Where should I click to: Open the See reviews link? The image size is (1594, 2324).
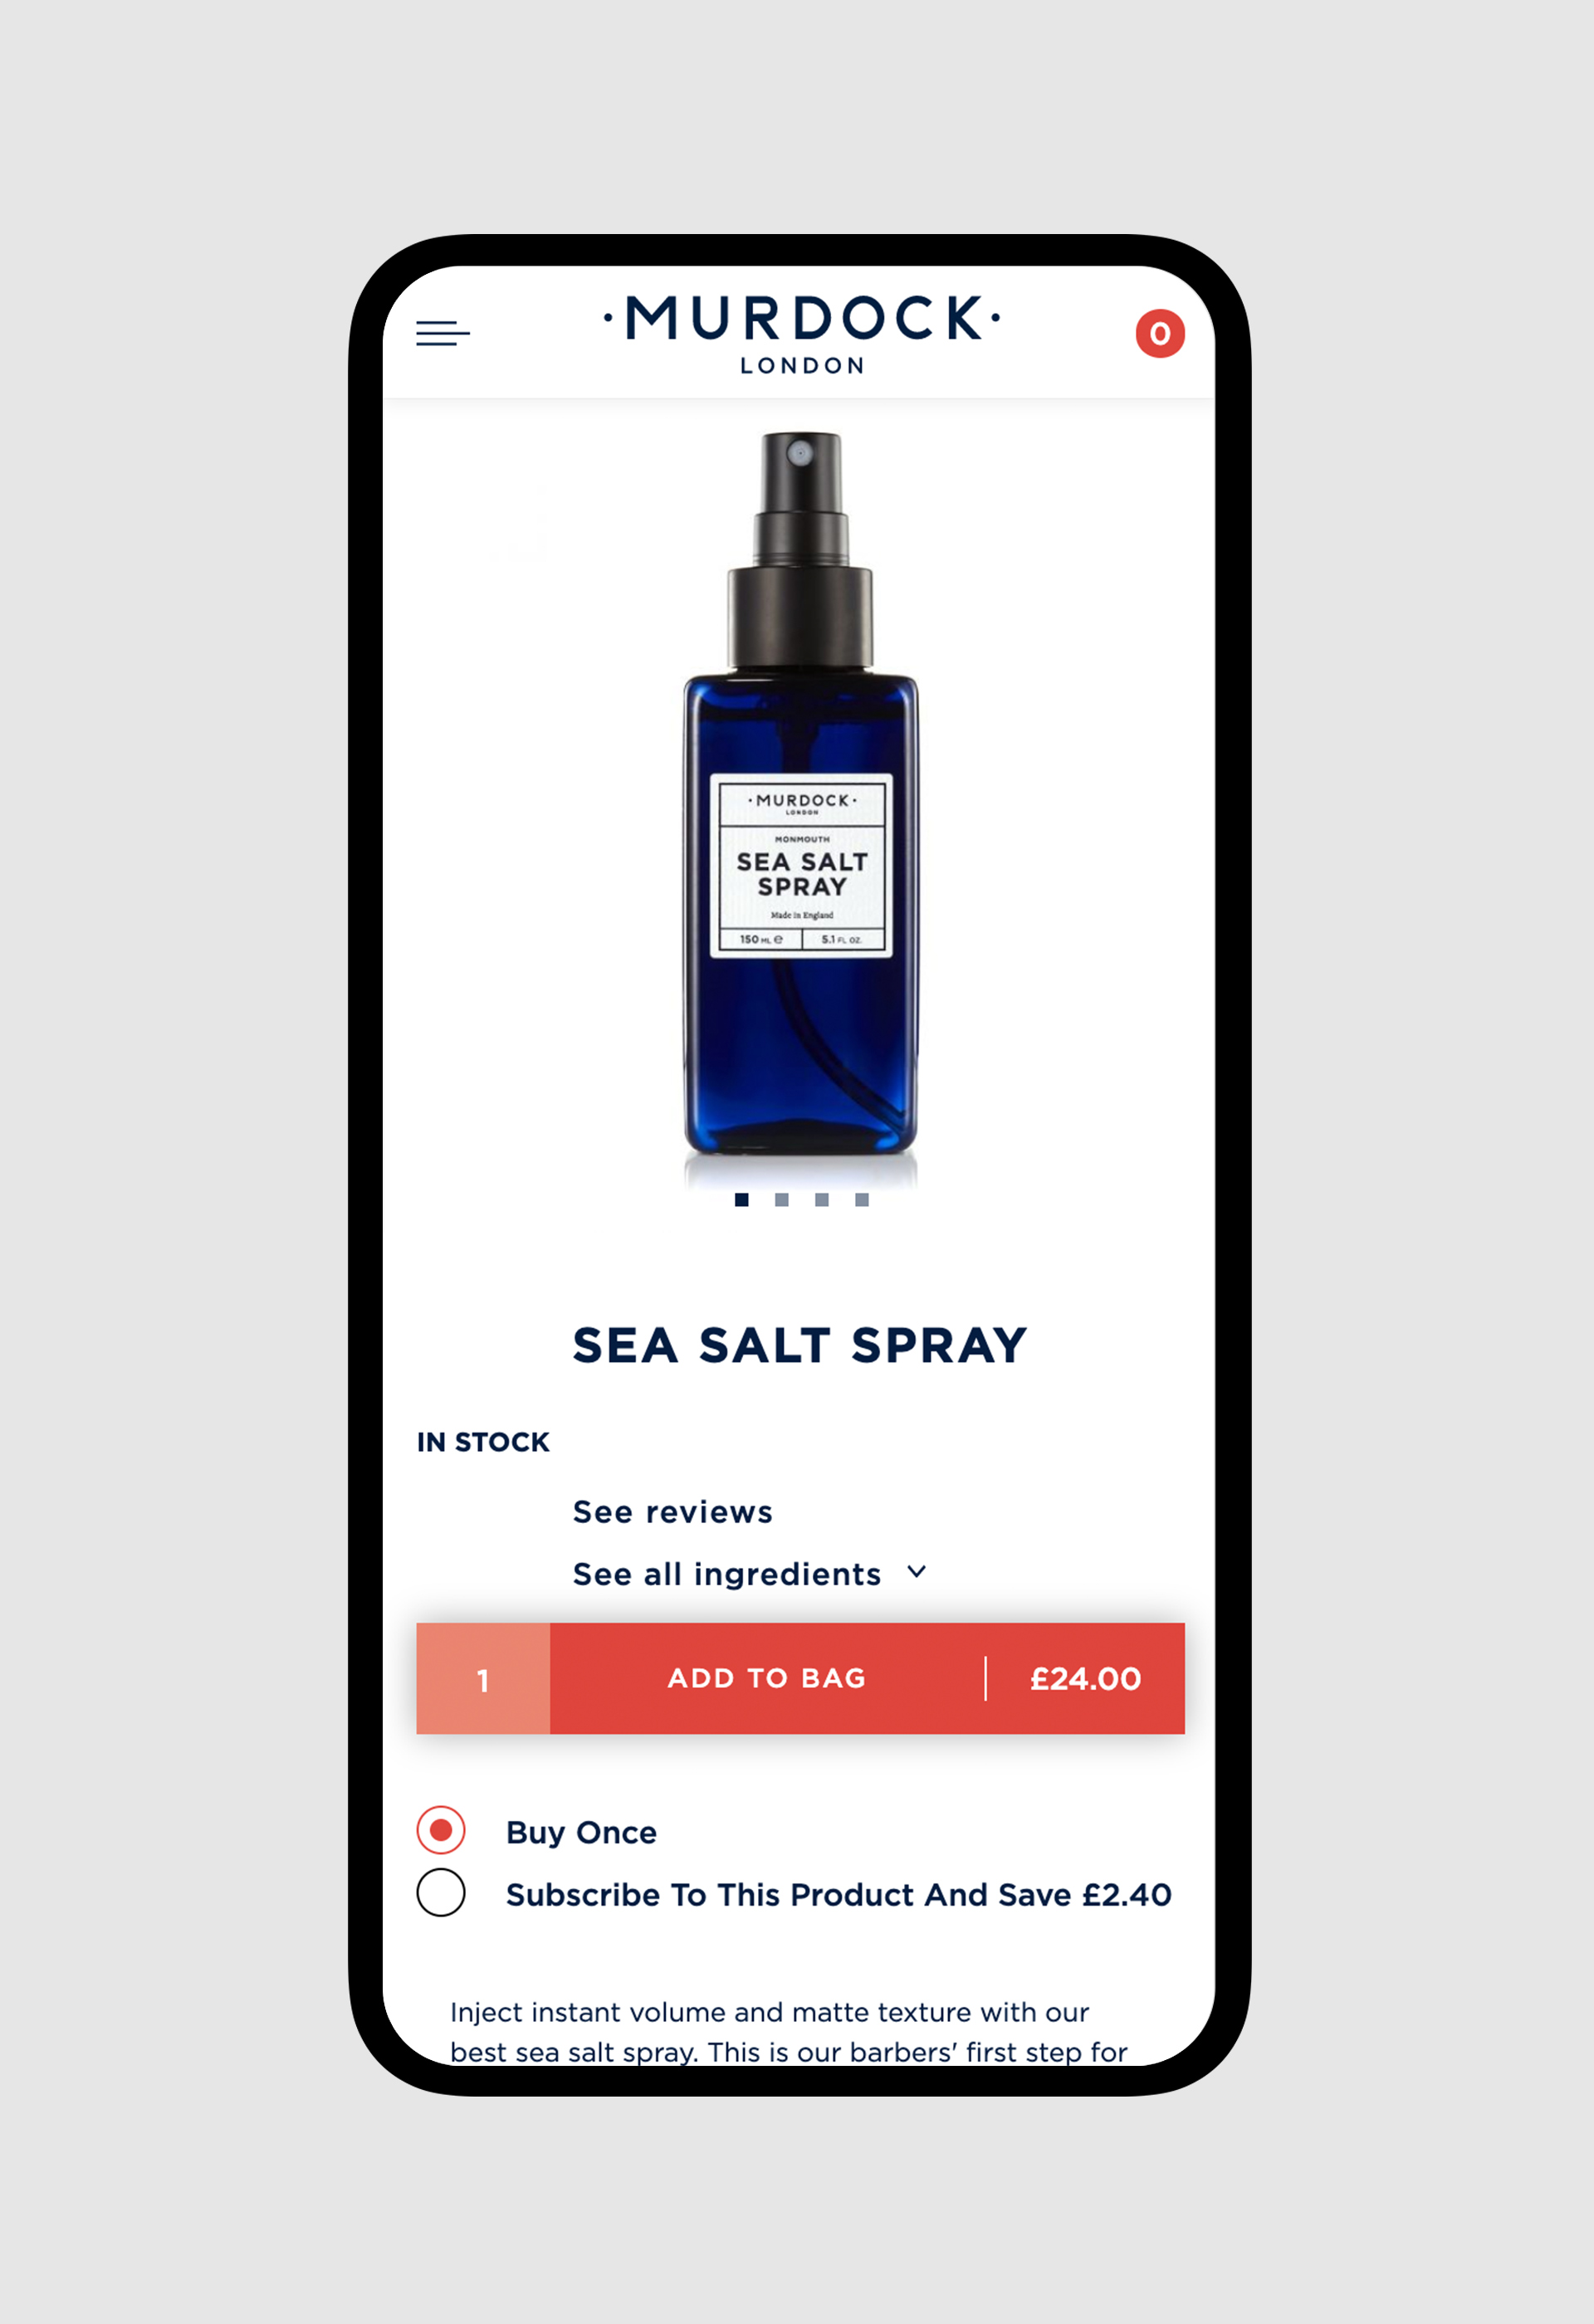[672, 1512]
